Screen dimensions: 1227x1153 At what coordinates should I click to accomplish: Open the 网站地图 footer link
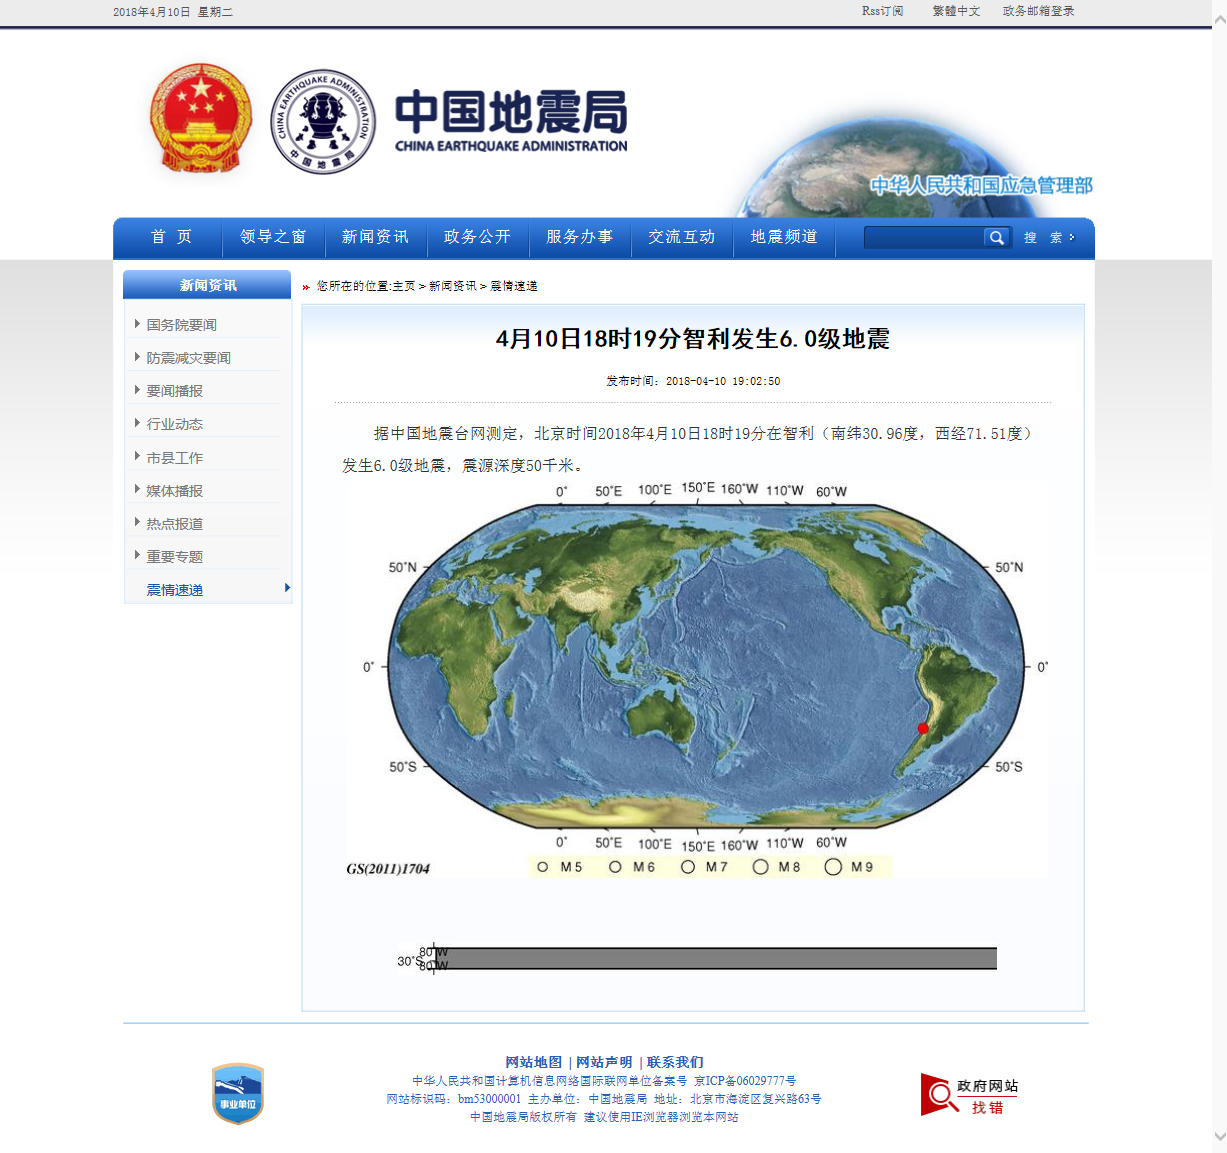click(535, 1061)
